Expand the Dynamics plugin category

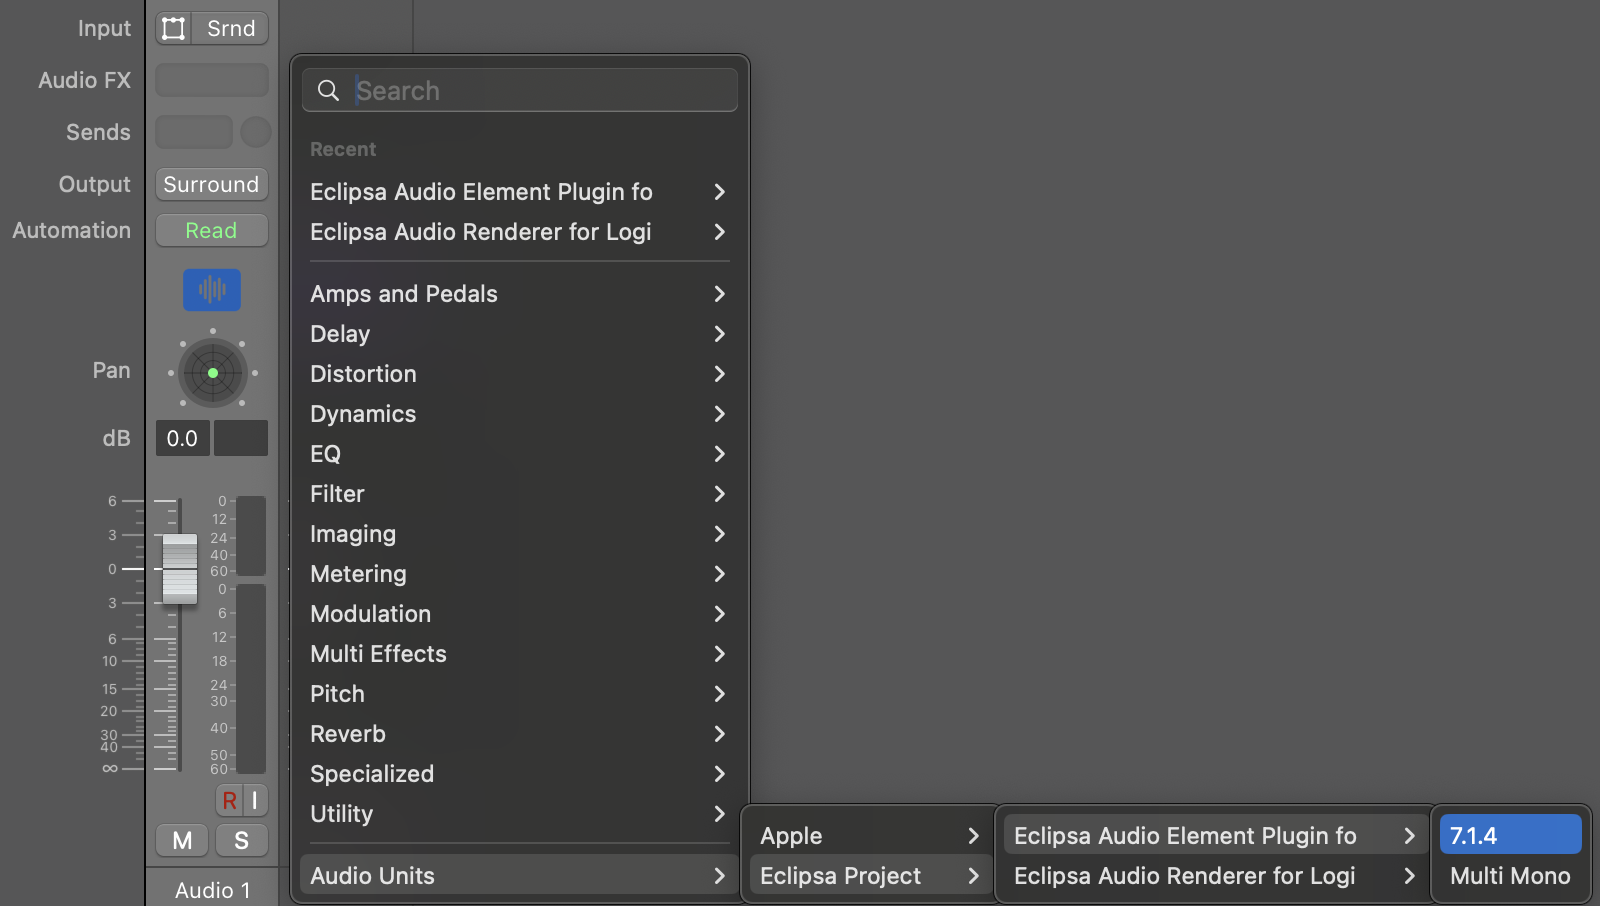click(x=518, y=414)
